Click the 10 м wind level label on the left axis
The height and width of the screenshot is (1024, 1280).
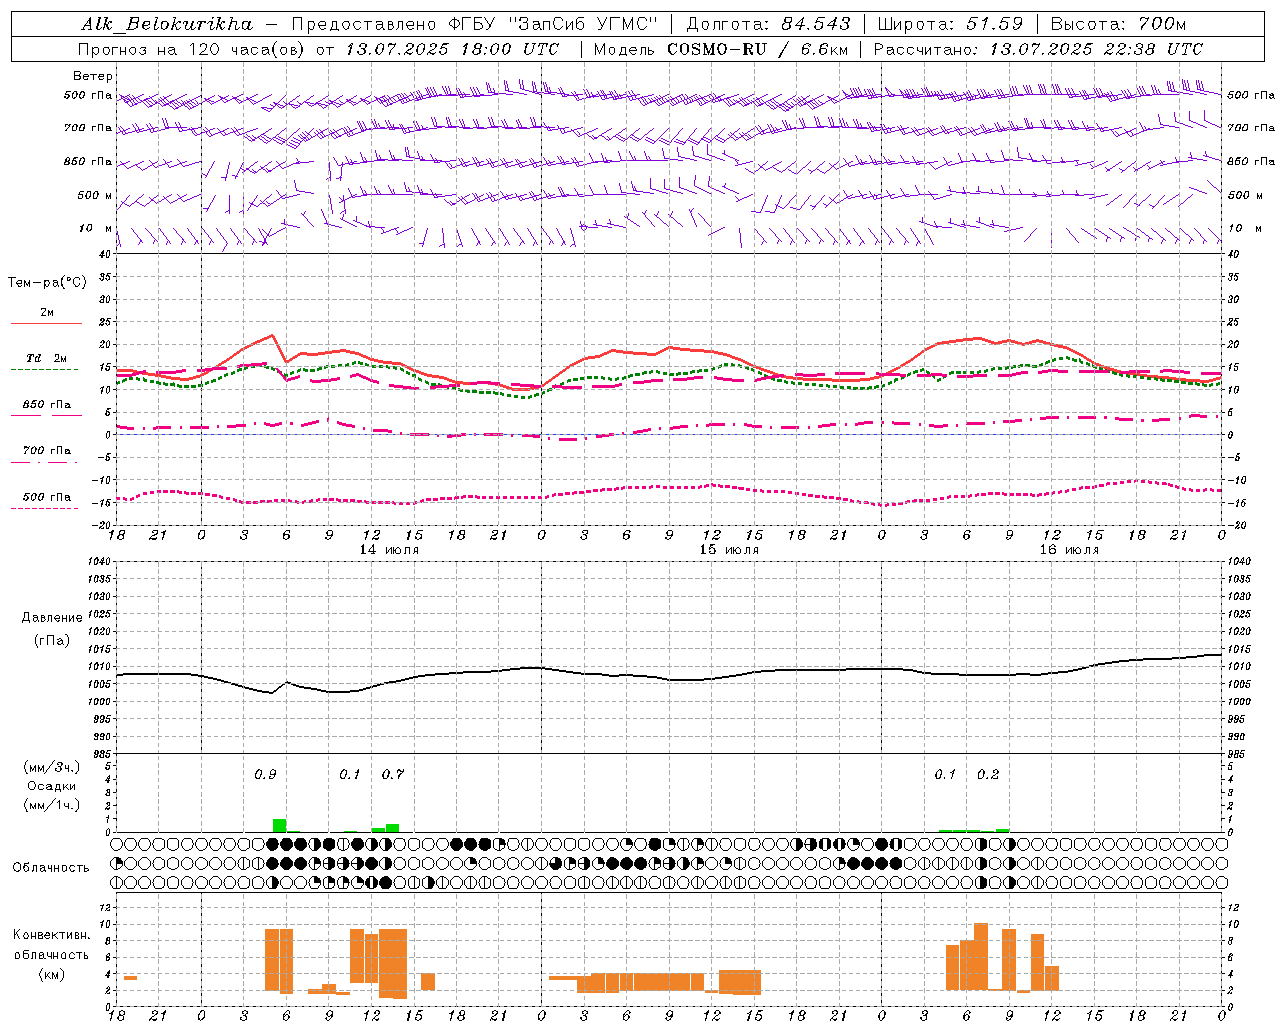pyautogui.click(x=96, y=228)
